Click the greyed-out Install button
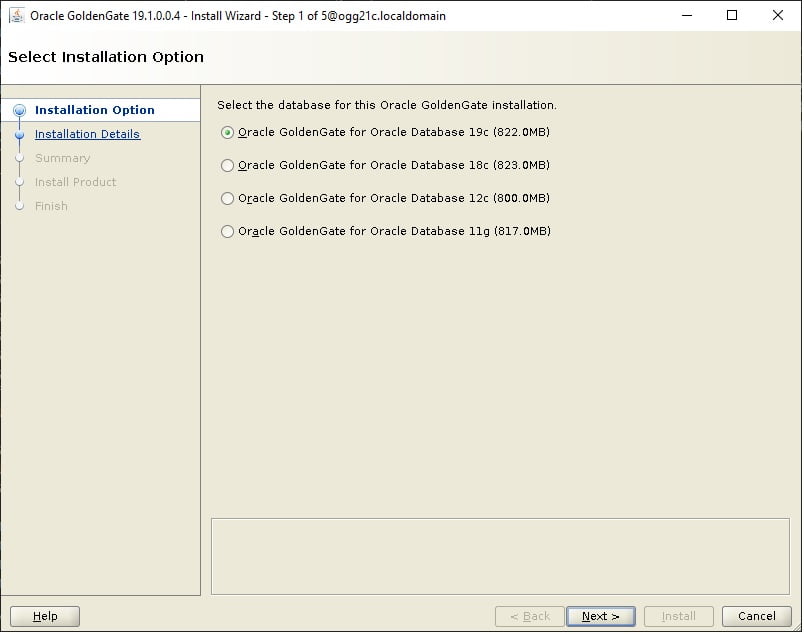Viewport: 804px width, 634px height. [x=678, y=616]
